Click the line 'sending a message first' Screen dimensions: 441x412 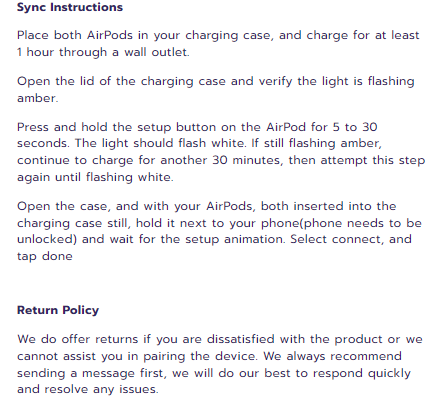tap(214, 373)
